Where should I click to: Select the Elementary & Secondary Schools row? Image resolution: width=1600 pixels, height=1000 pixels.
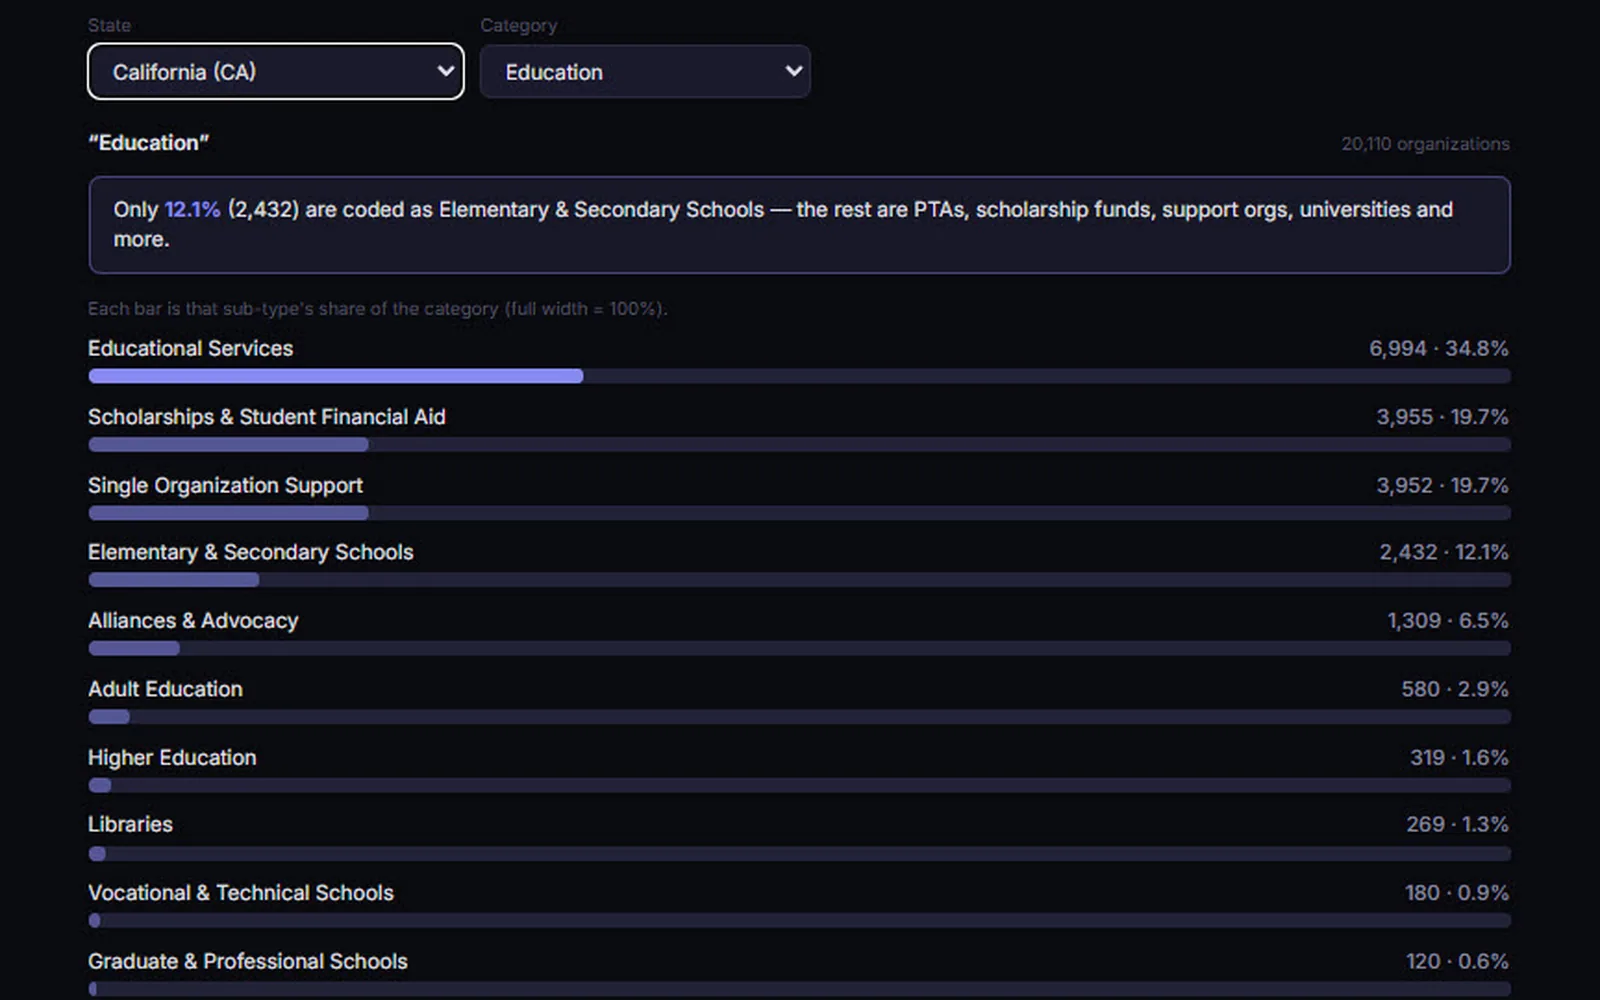pyautogui.click(x=799, y=564)
